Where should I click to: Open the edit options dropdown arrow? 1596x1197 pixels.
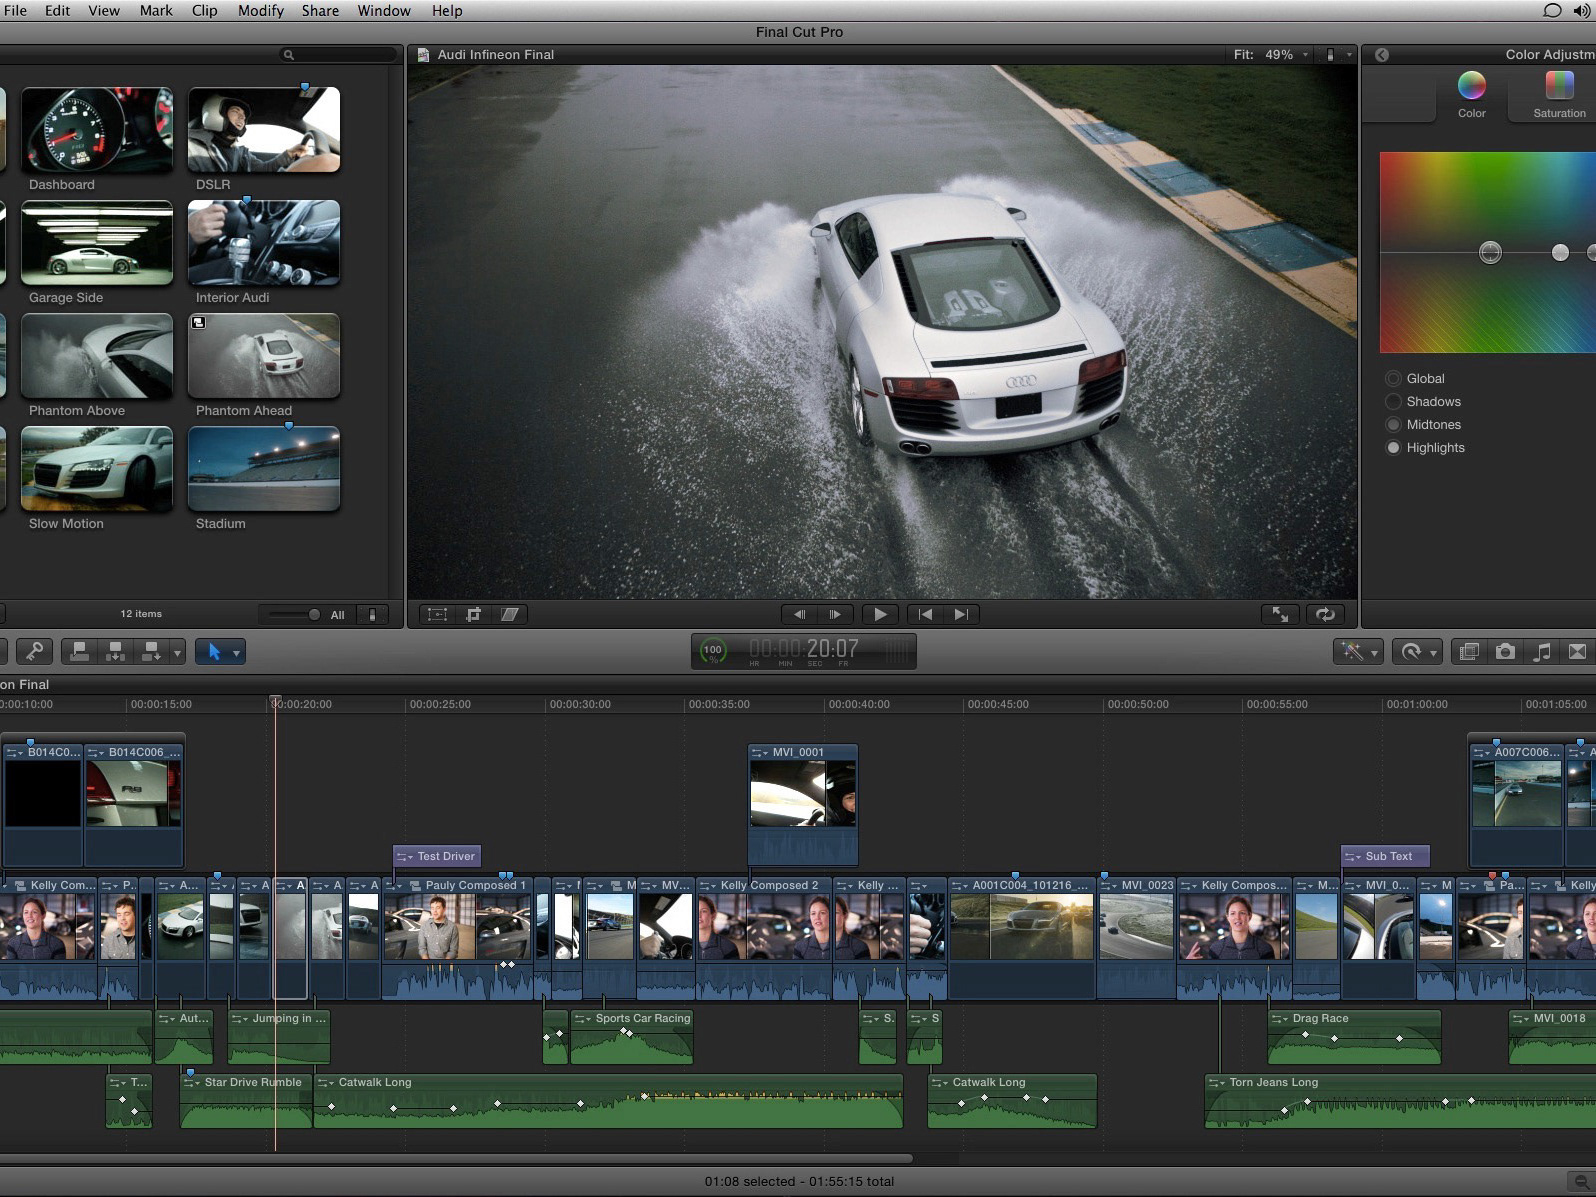tap(177, 653)
